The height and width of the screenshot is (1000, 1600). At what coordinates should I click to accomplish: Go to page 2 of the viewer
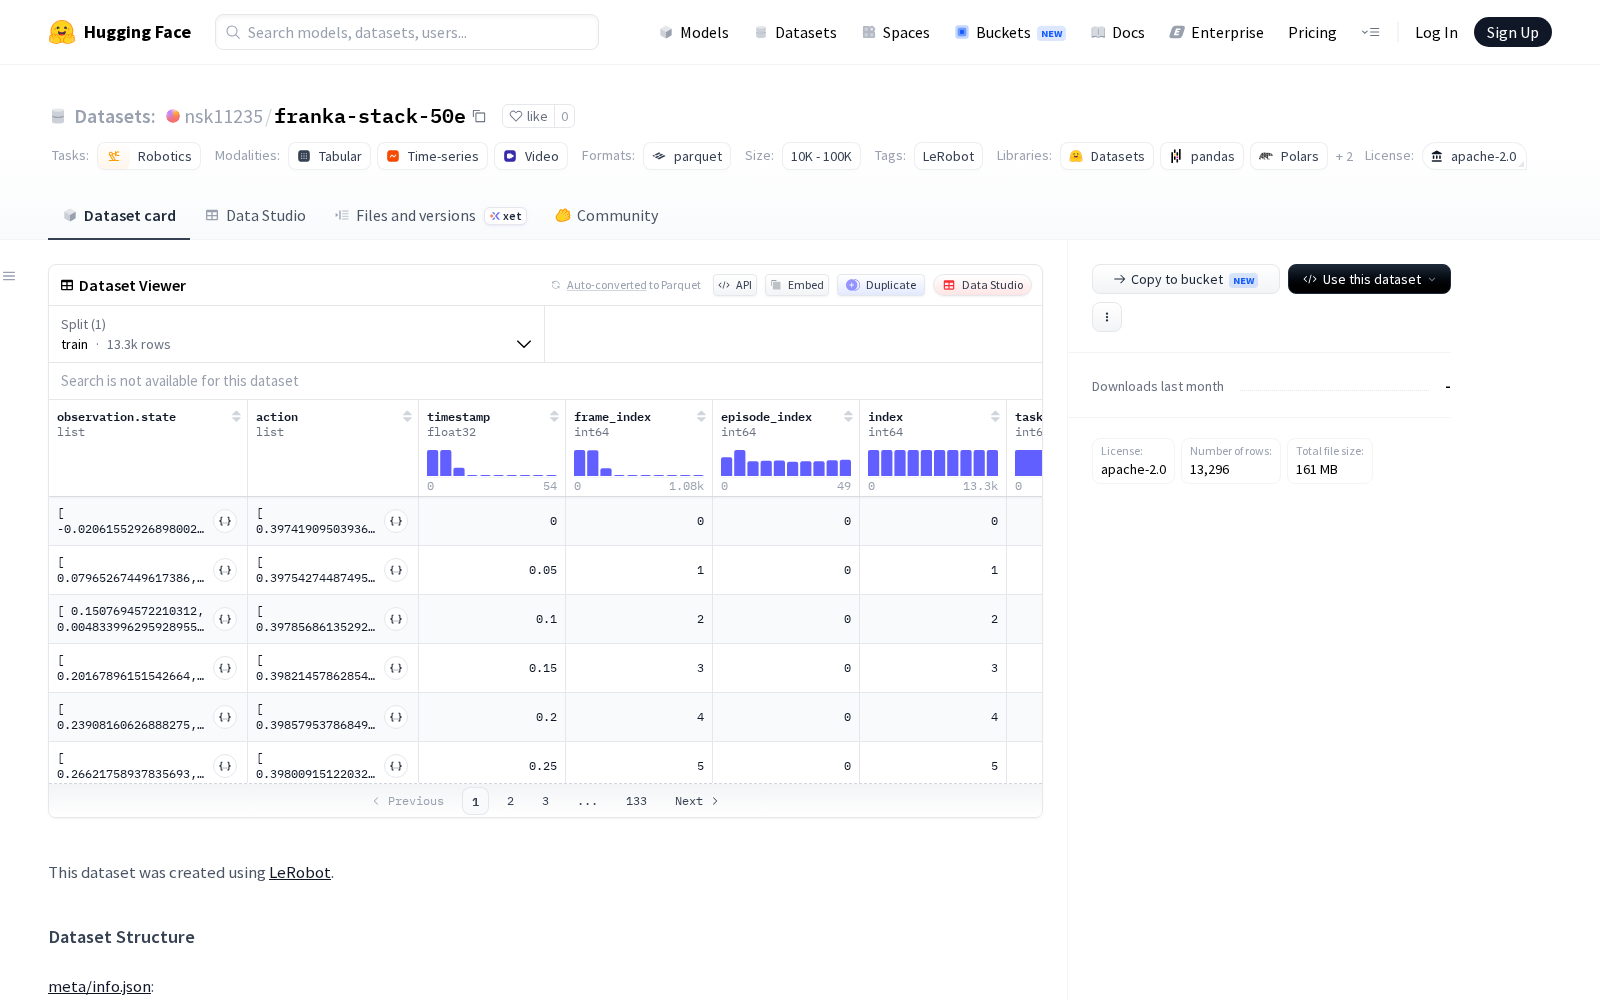pos(511,801)
